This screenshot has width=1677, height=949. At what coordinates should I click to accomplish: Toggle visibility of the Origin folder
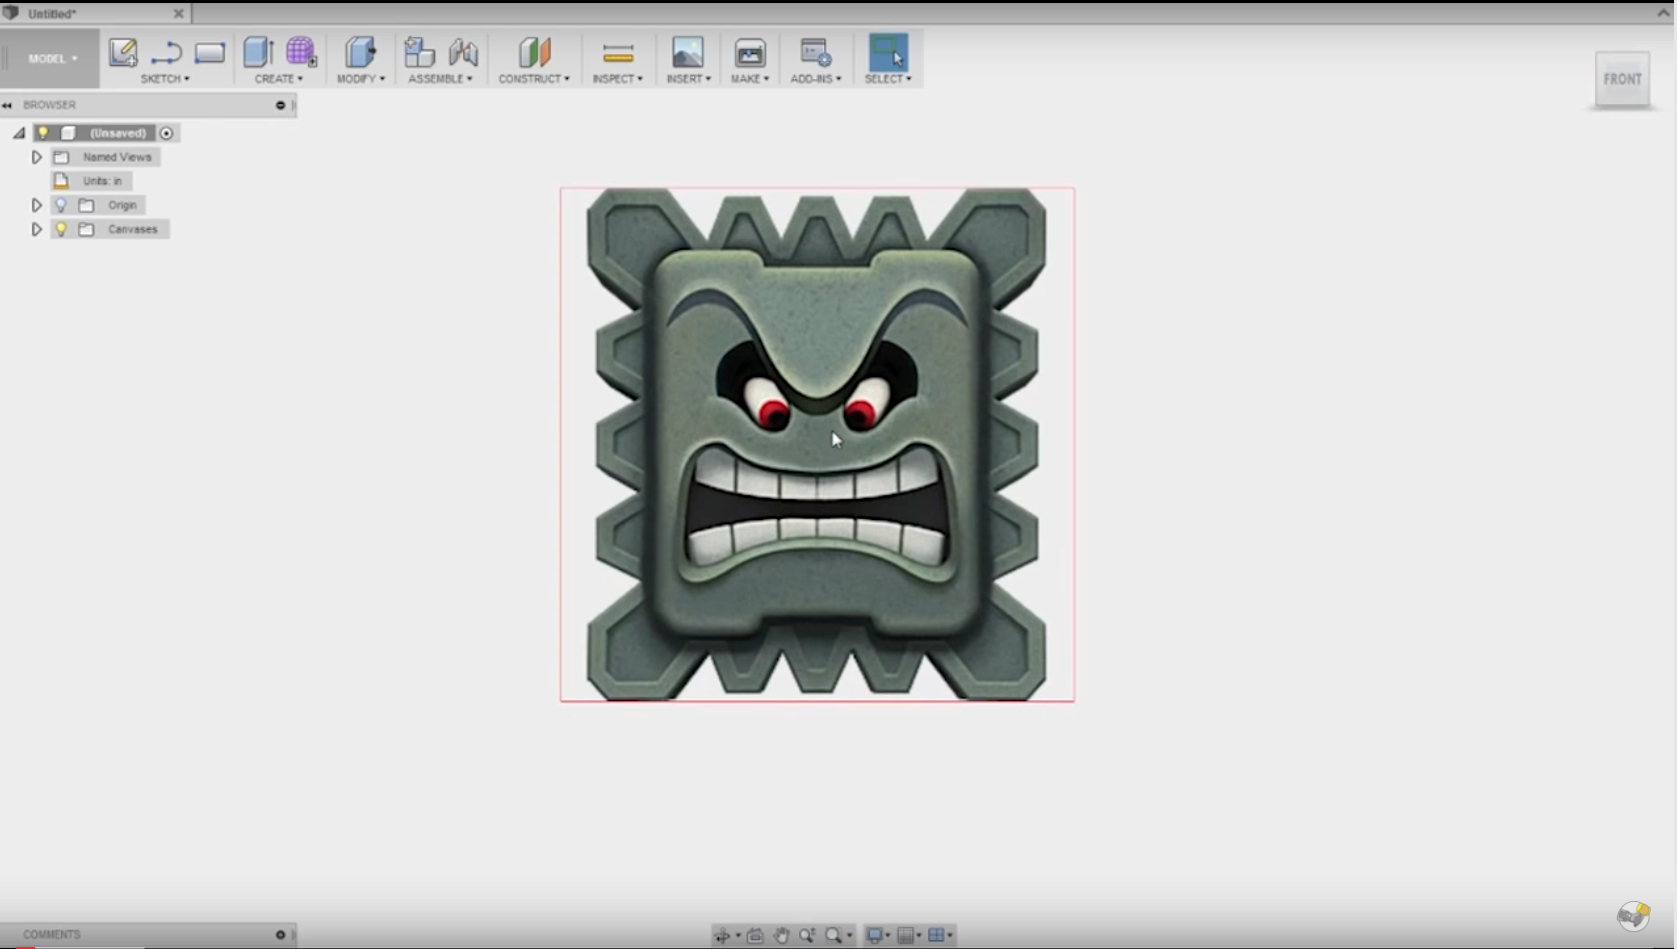pyautogui.click(x=60, y=204)
